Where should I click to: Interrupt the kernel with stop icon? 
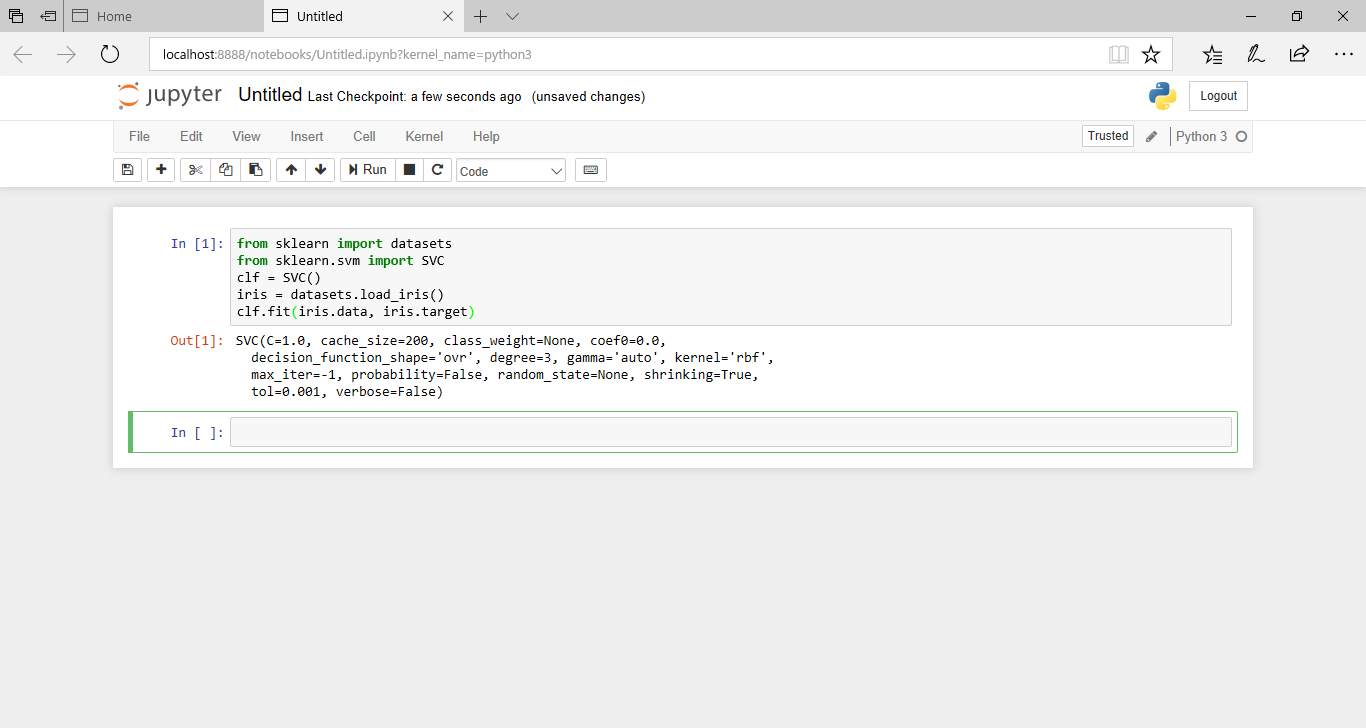[x=409, y=169]
